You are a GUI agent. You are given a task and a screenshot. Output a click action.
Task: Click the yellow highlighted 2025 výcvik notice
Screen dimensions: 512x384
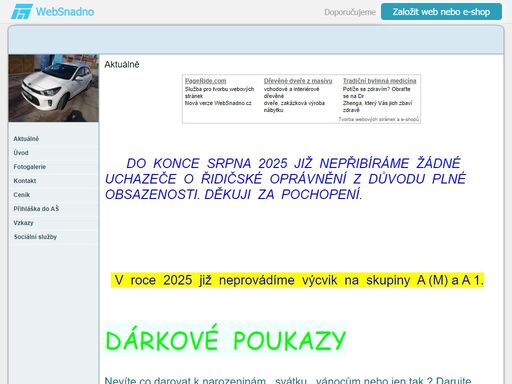click(x=297, y=280)
